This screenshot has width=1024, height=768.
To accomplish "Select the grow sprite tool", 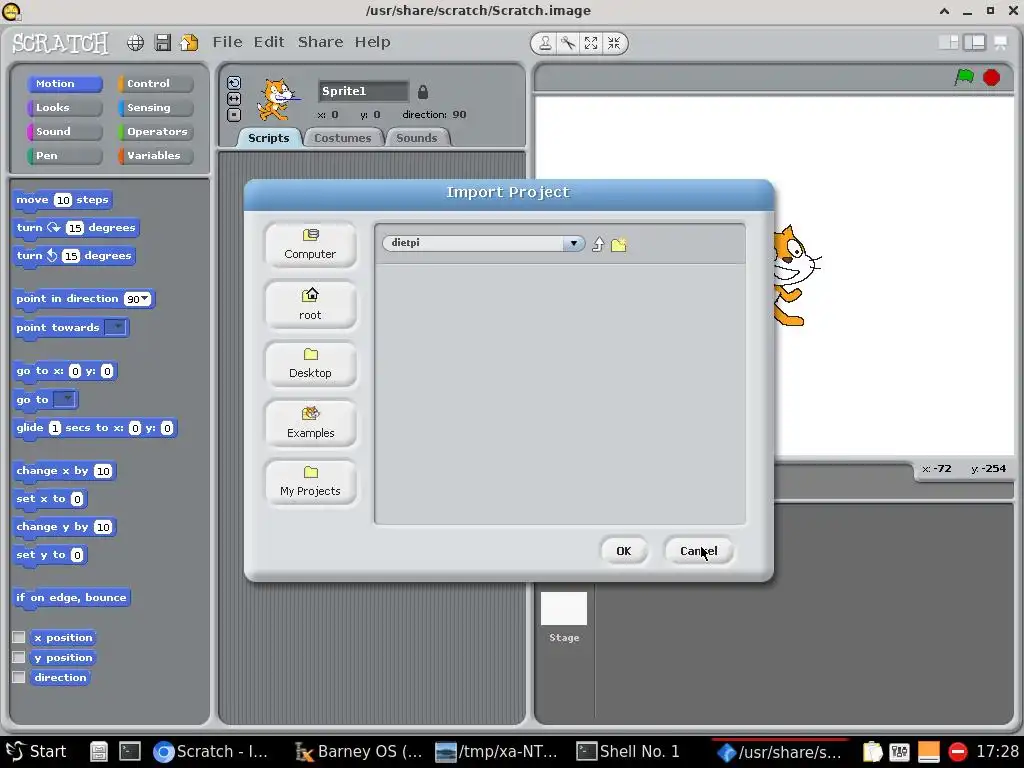I will [x=591, y=43].
